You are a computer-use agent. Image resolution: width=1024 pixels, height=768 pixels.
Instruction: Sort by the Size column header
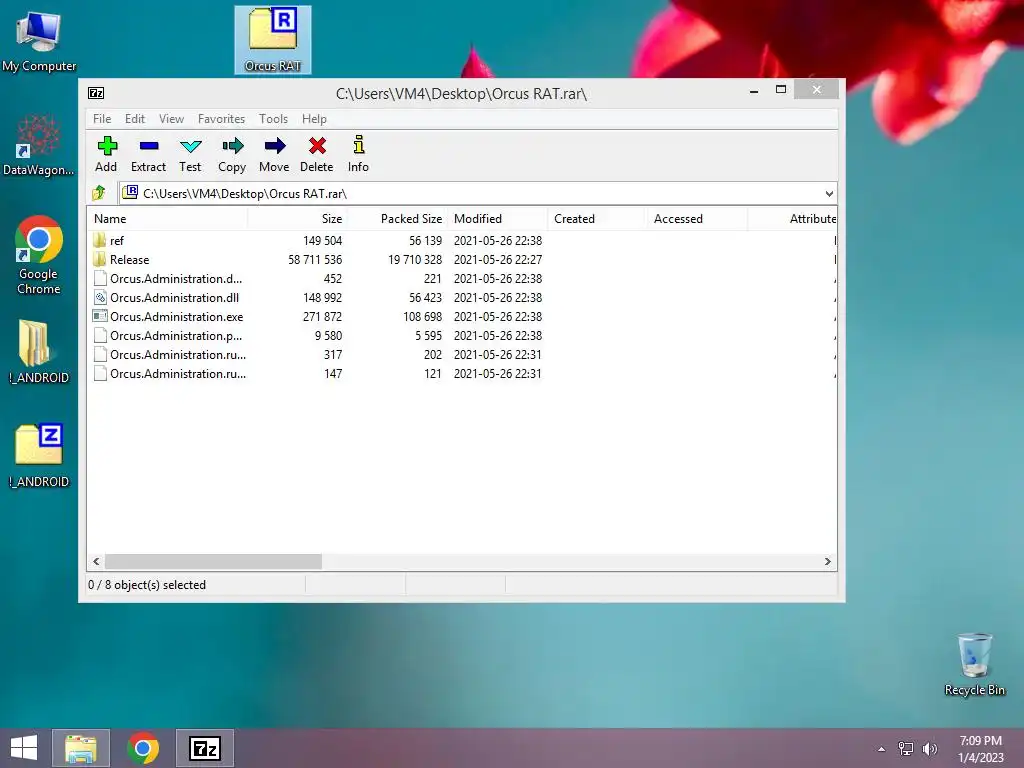(298, 219)
